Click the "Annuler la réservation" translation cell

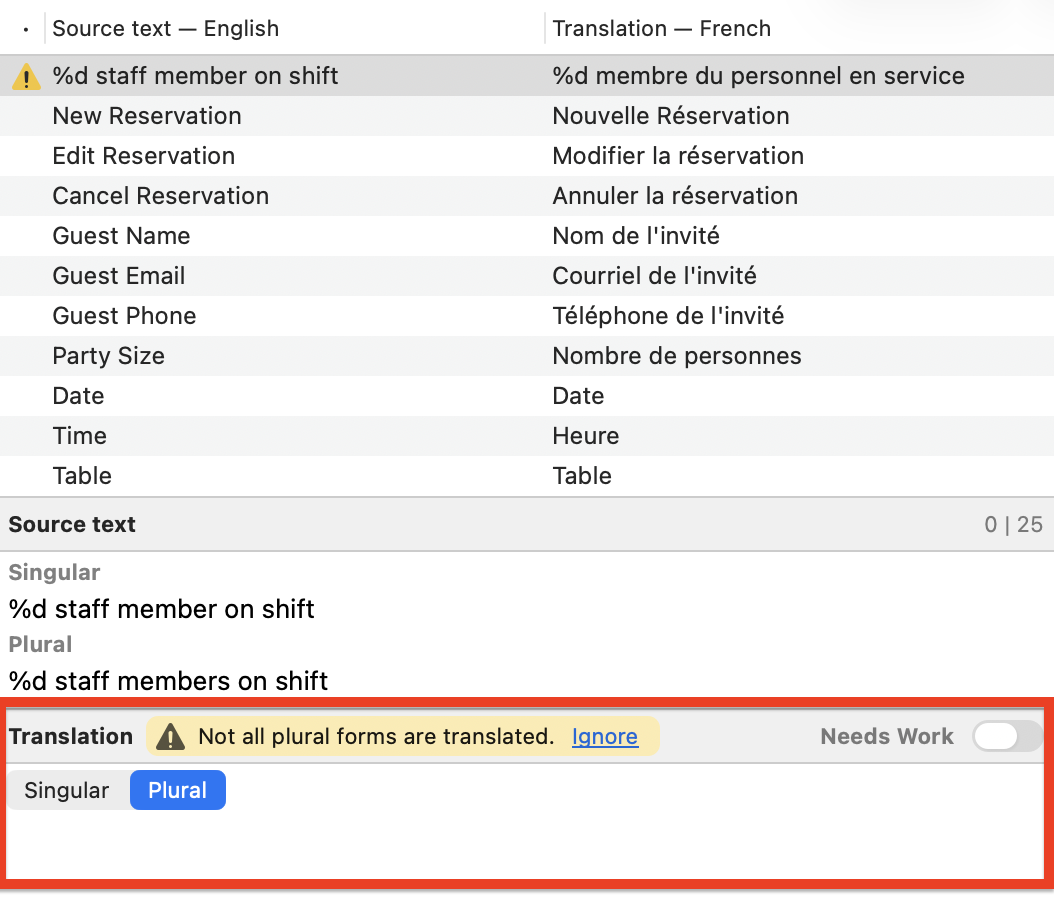[676, 196]
